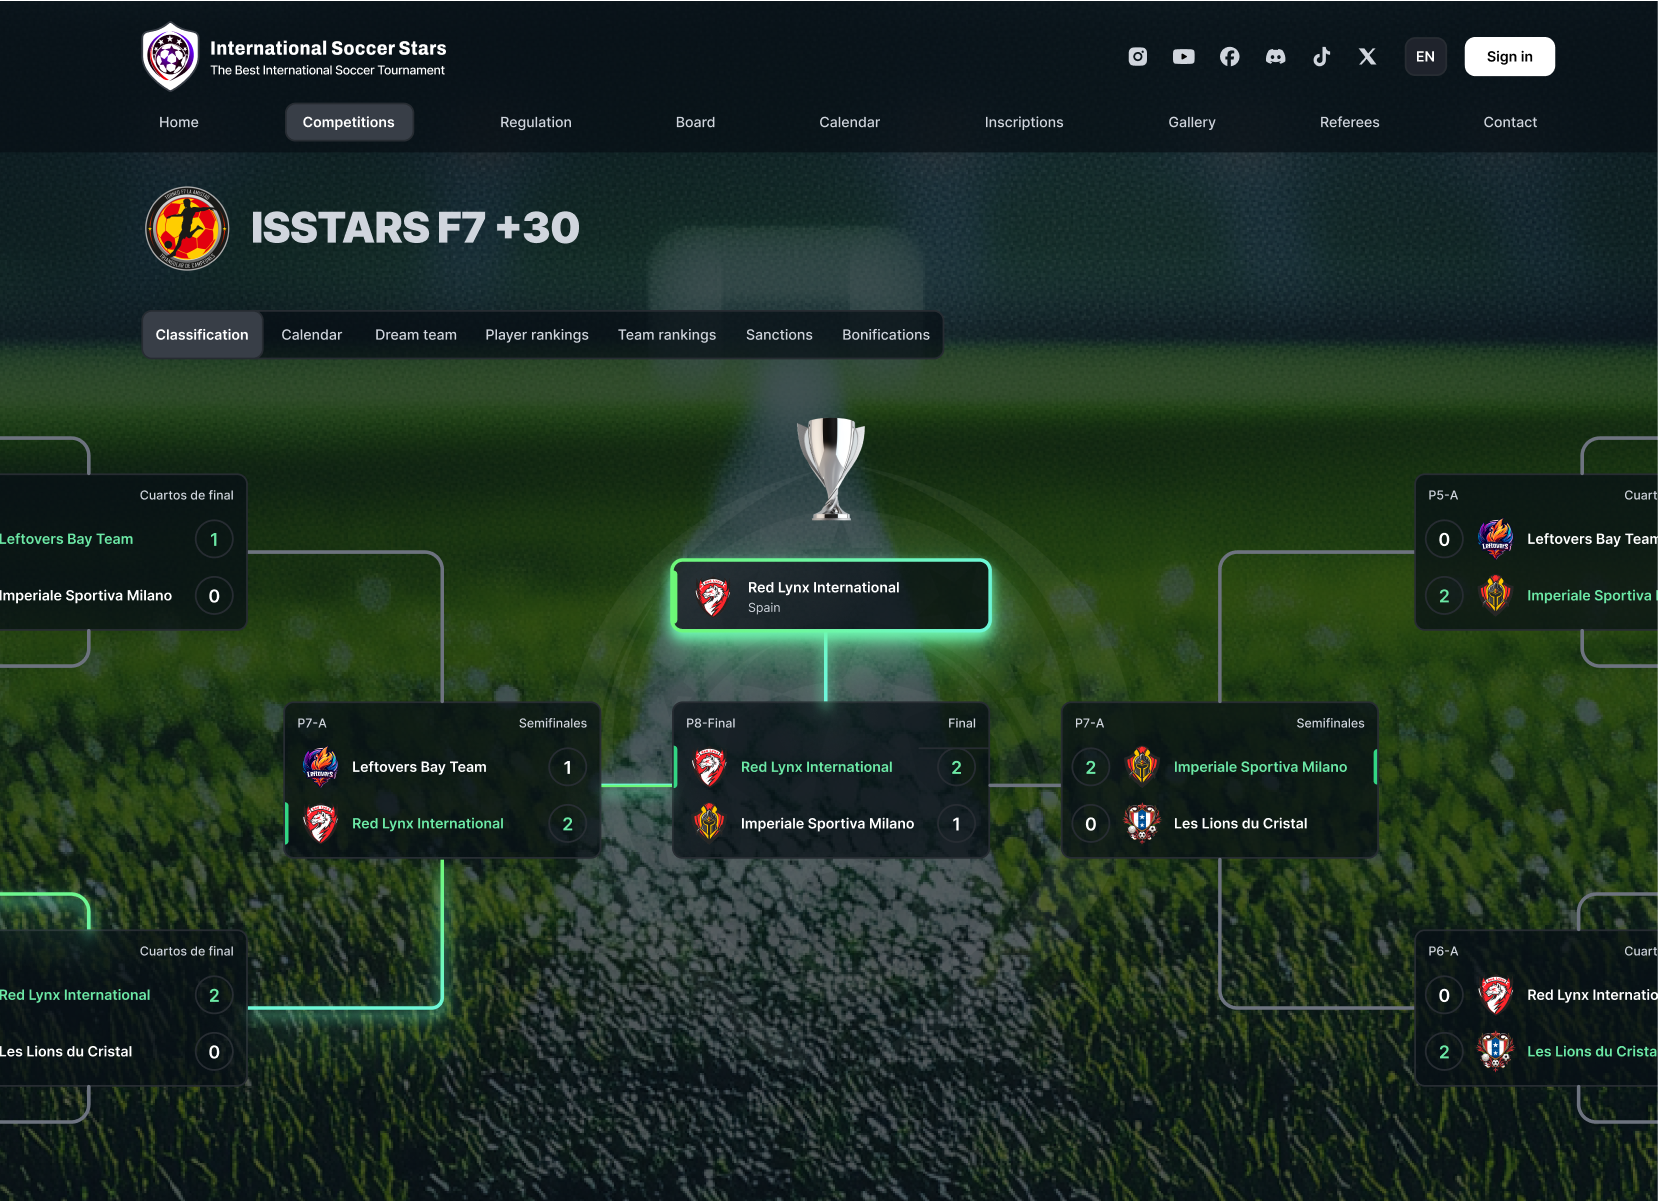Click Leftovers Bay Team logo in left semifinal

point(321,767)
